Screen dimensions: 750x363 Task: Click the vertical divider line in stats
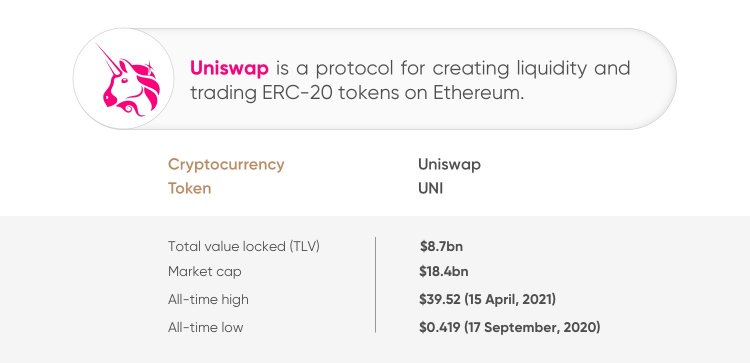point(375,285)
